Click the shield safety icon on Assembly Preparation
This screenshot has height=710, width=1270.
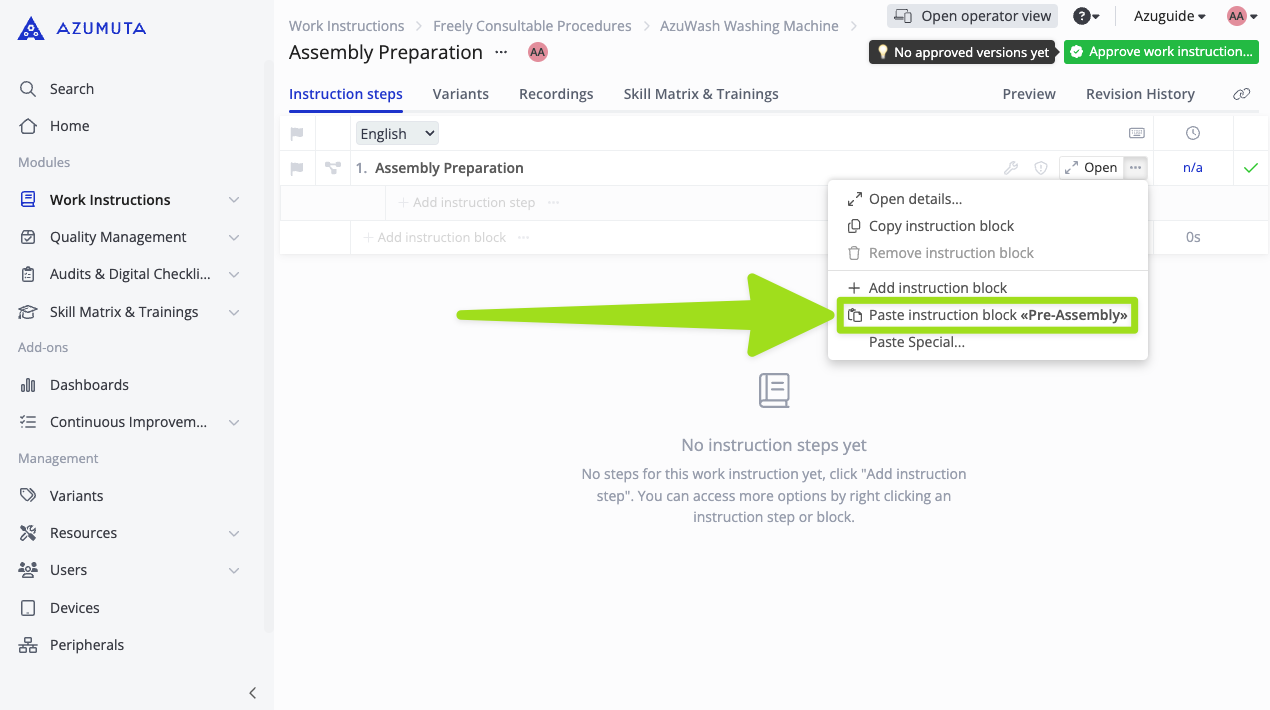point(1040,168)
